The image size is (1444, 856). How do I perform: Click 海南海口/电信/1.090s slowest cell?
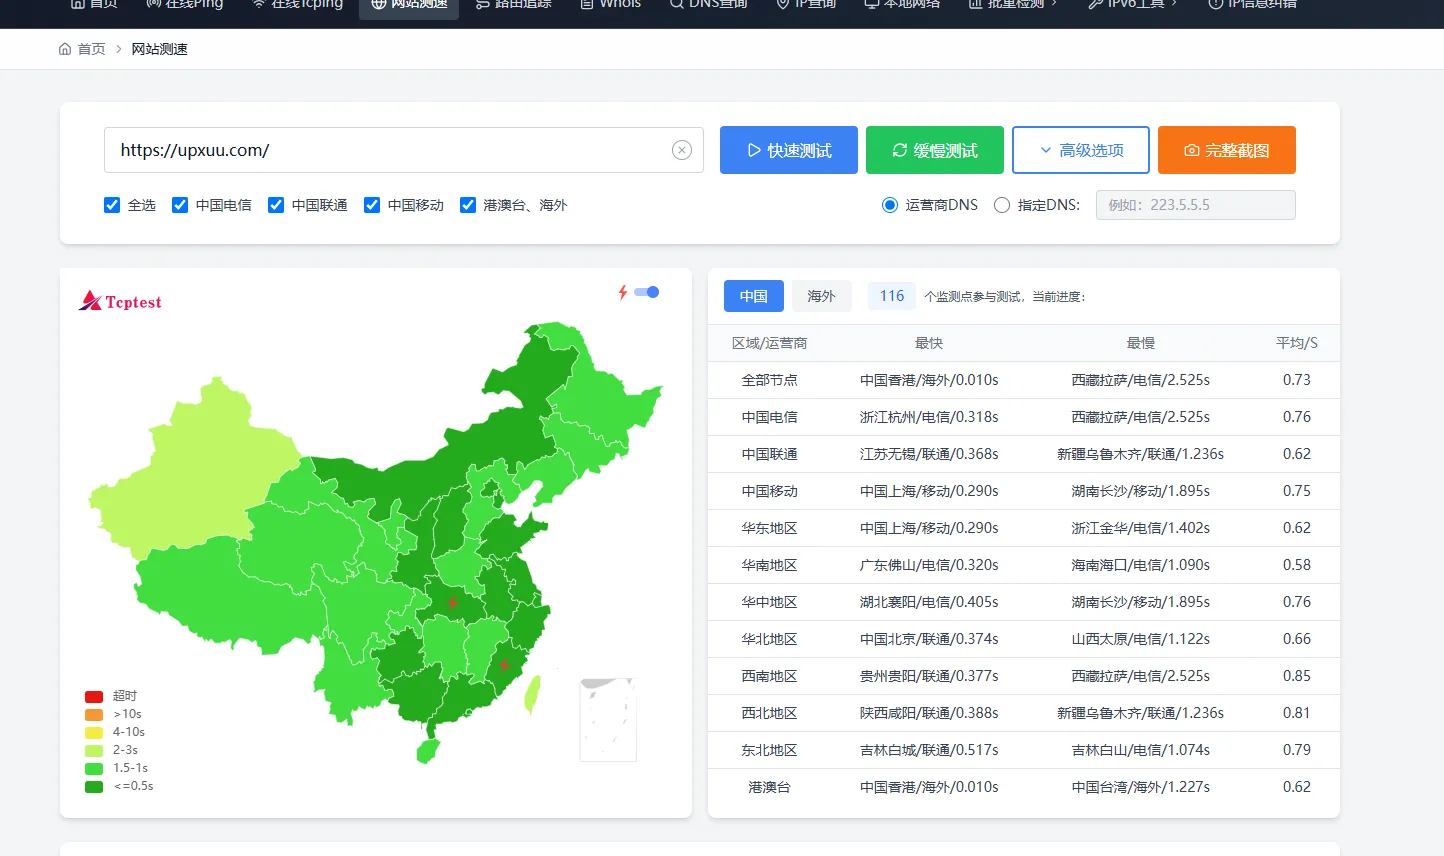pyautogui.click(x=1141, y=565)
